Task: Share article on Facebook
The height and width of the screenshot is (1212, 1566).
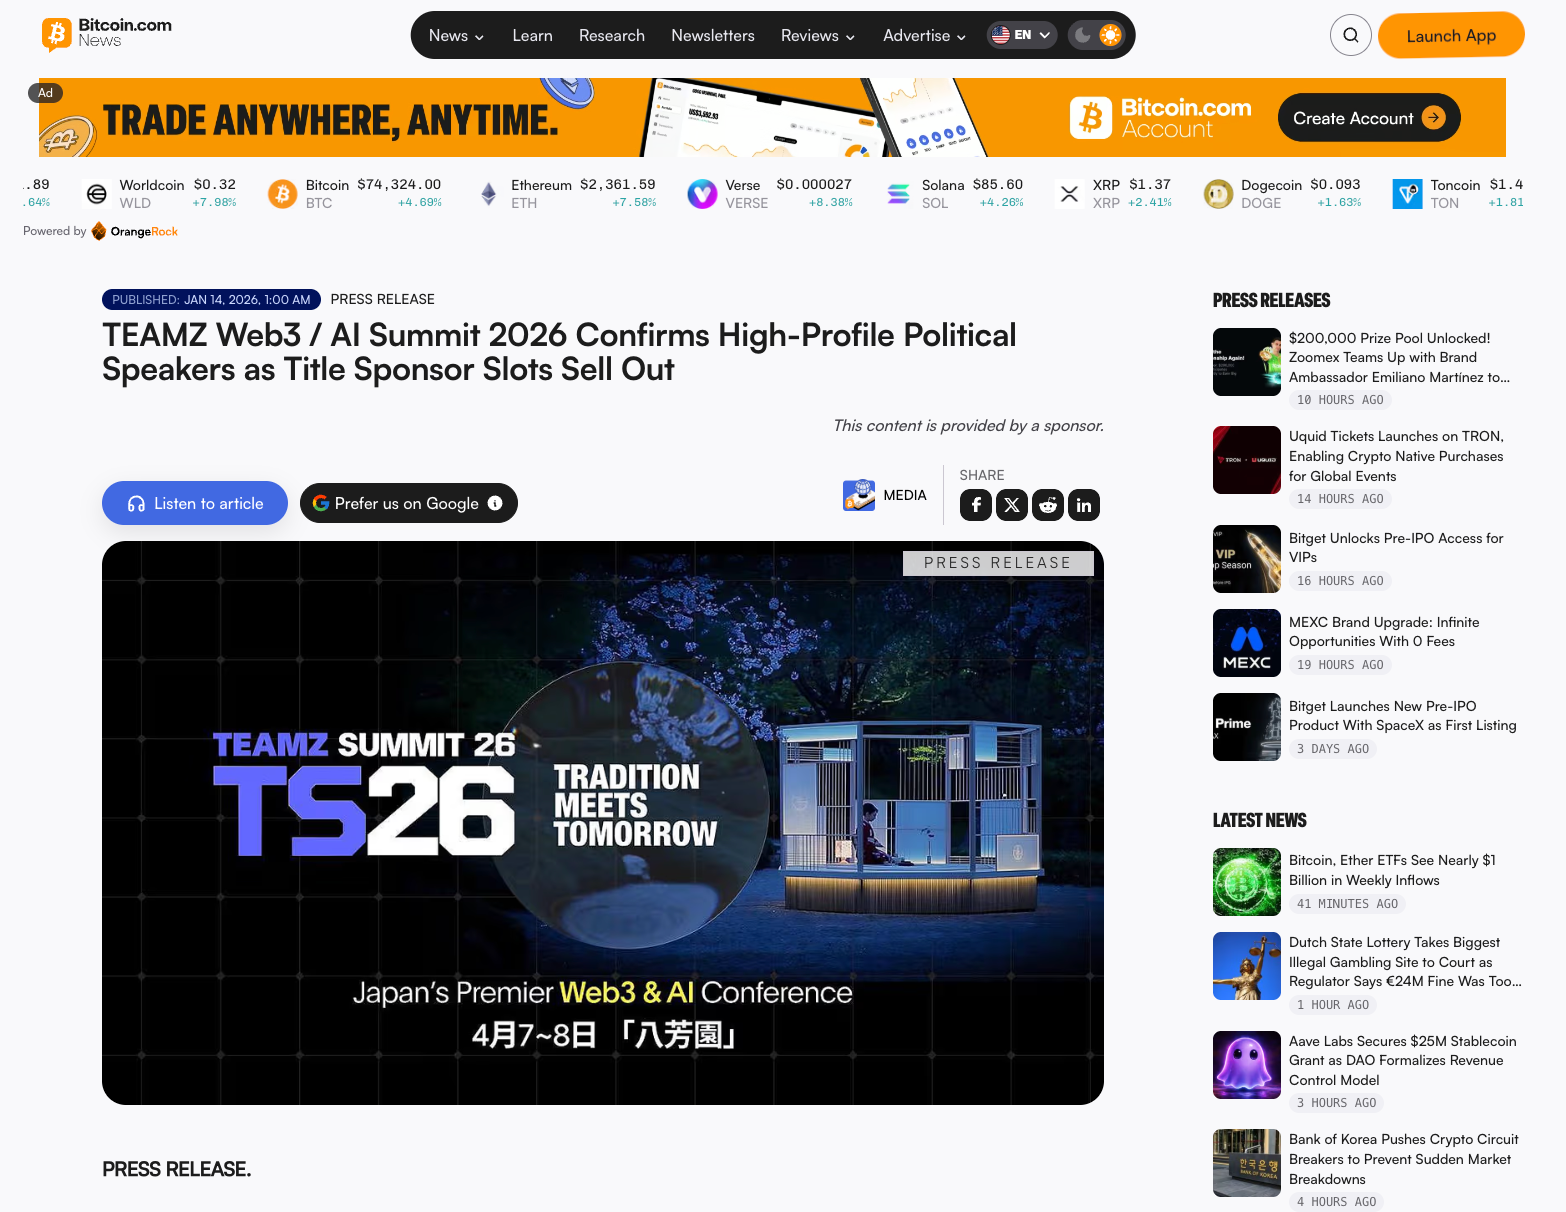Action: click(976, 505)
